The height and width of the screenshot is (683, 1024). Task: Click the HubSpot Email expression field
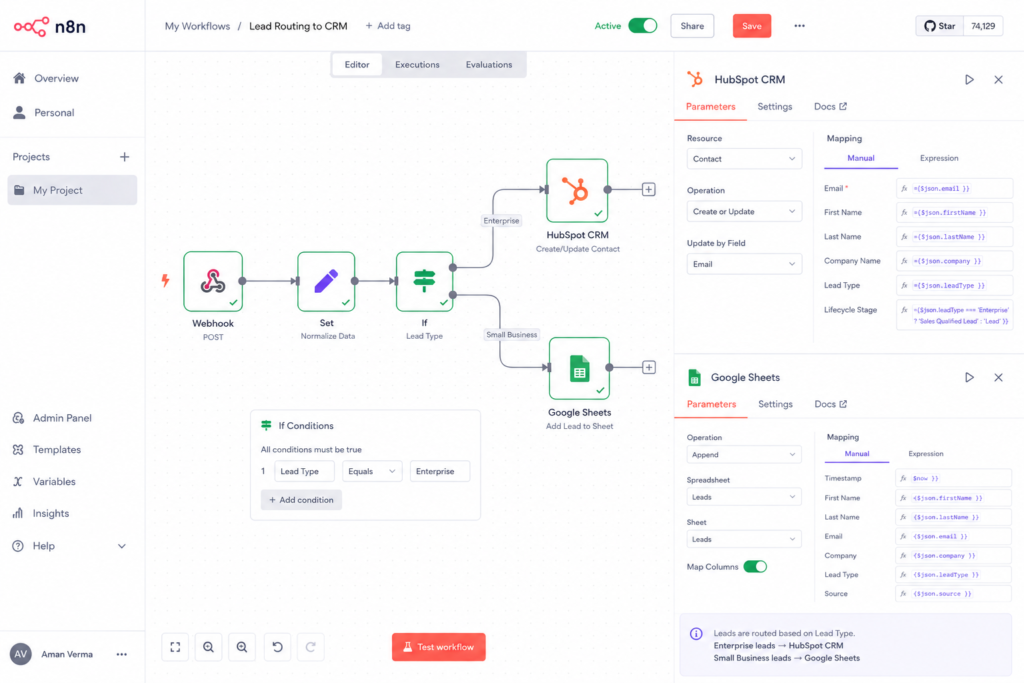[x=954, y=188]
